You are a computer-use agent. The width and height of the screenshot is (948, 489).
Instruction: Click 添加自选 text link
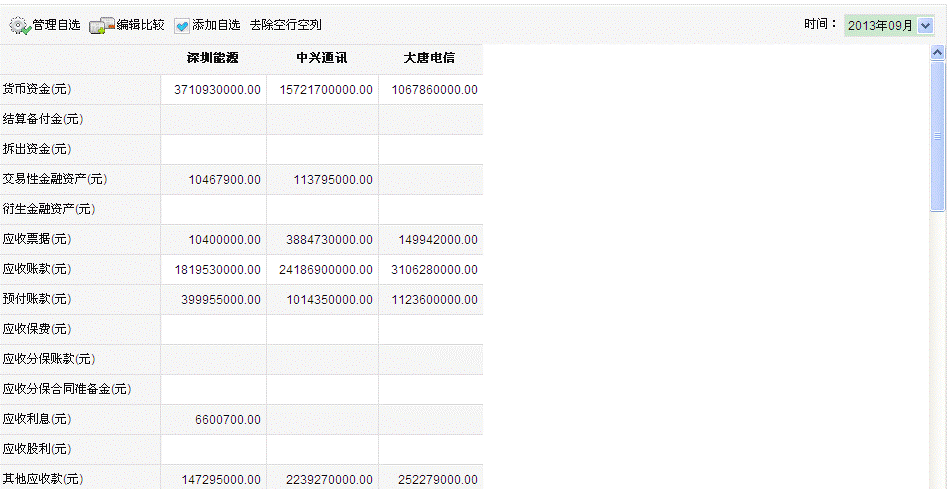click(216, 25)
